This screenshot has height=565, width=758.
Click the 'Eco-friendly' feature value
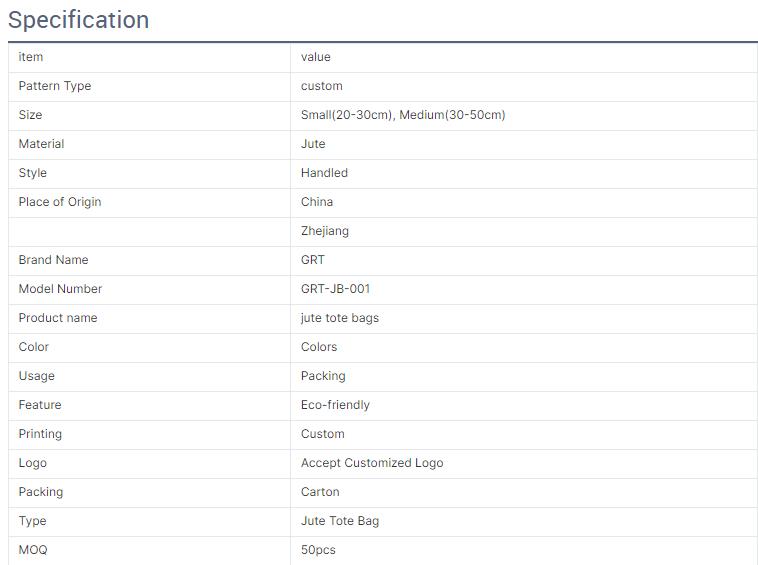pyautogui.click(x=335, y=405)
